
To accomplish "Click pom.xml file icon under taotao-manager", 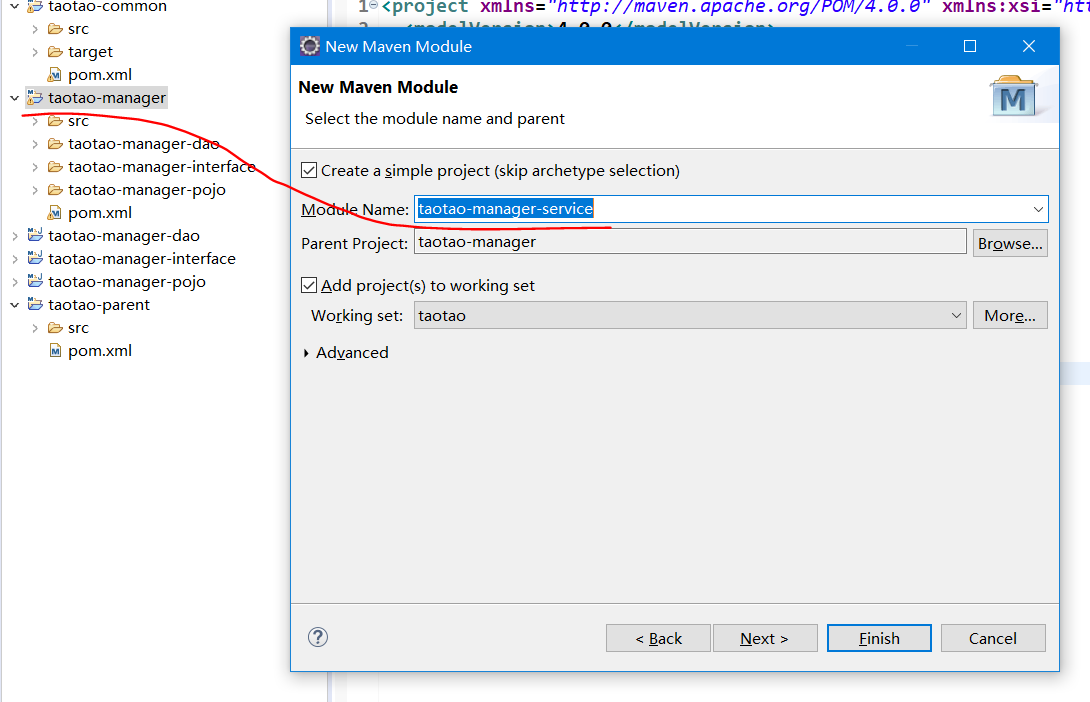I will tap(55, 212).
